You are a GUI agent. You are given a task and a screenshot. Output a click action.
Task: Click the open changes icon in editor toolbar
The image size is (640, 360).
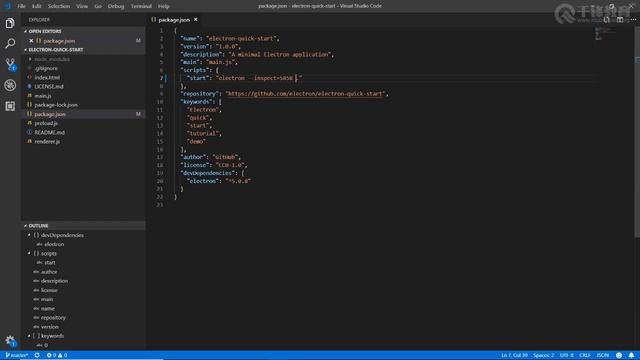tap(607, 20)
